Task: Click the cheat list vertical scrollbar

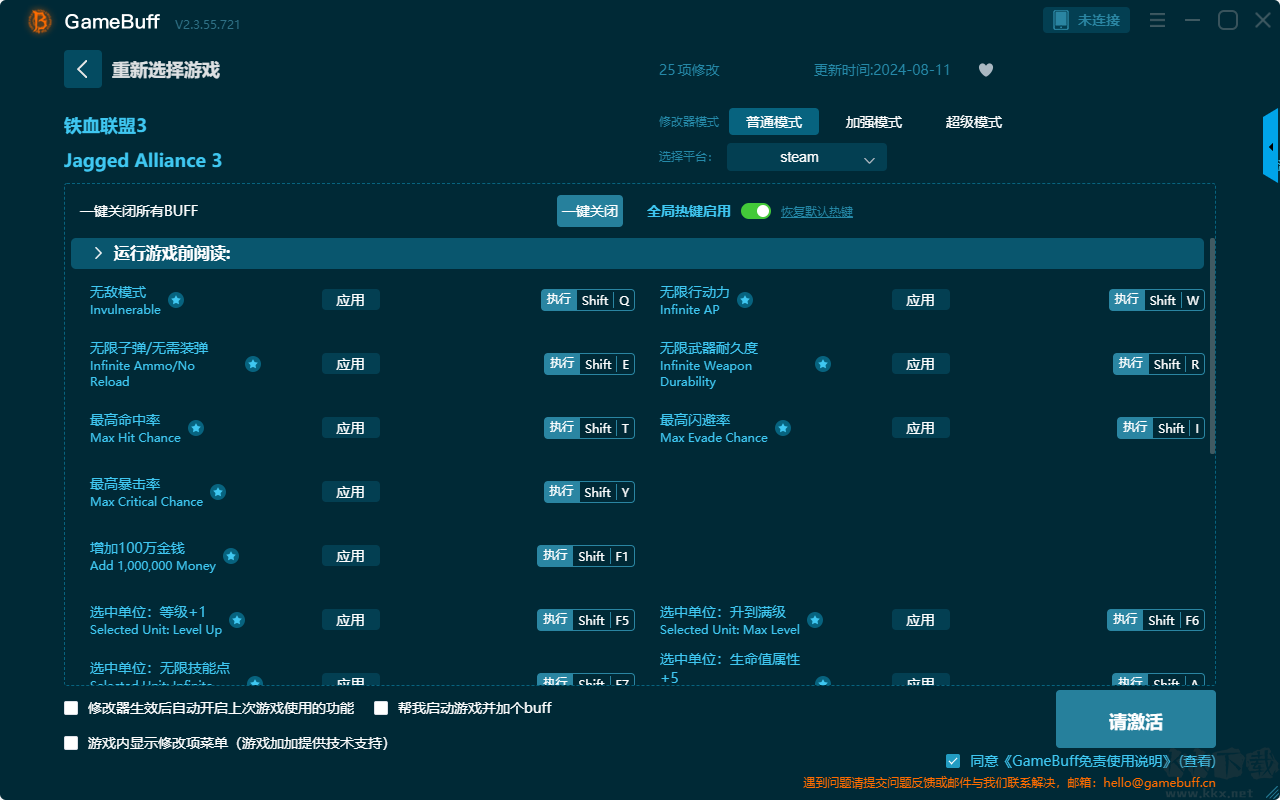Action: tap(1213, 346)
